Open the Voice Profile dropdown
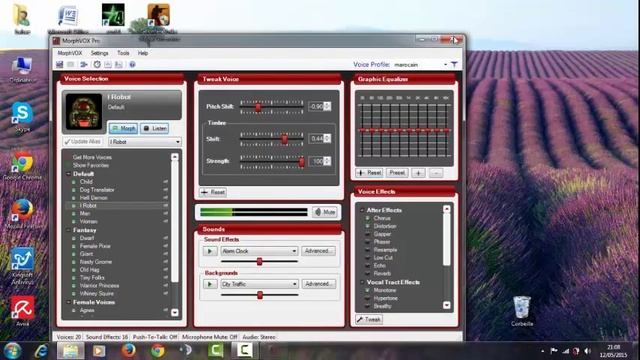 point(445,64)
